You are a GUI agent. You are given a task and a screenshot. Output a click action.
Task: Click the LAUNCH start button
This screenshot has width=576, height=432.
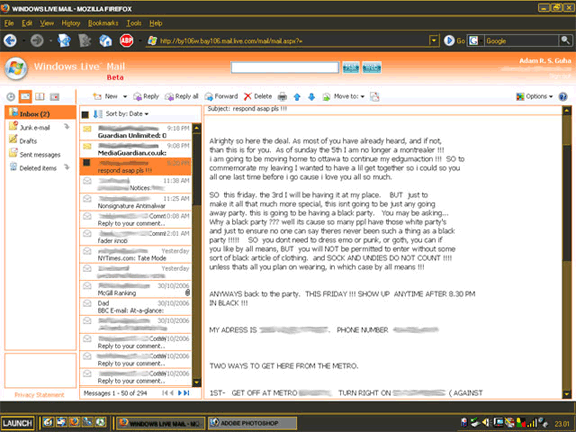coord(17,423)
